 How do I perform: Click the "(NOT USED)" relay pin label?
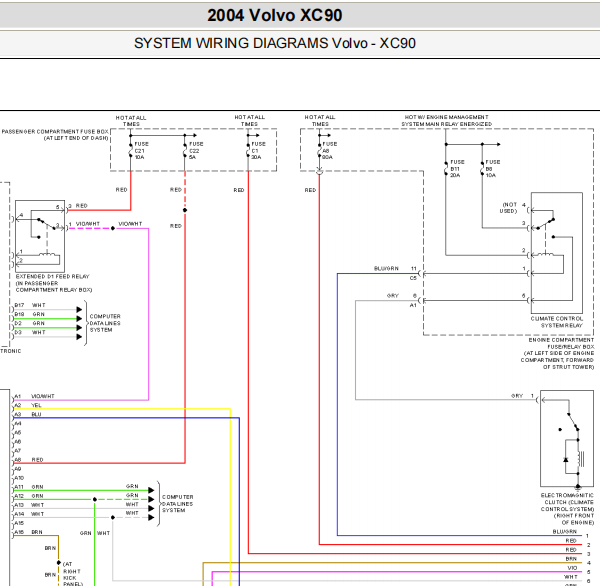pos(510,208)
